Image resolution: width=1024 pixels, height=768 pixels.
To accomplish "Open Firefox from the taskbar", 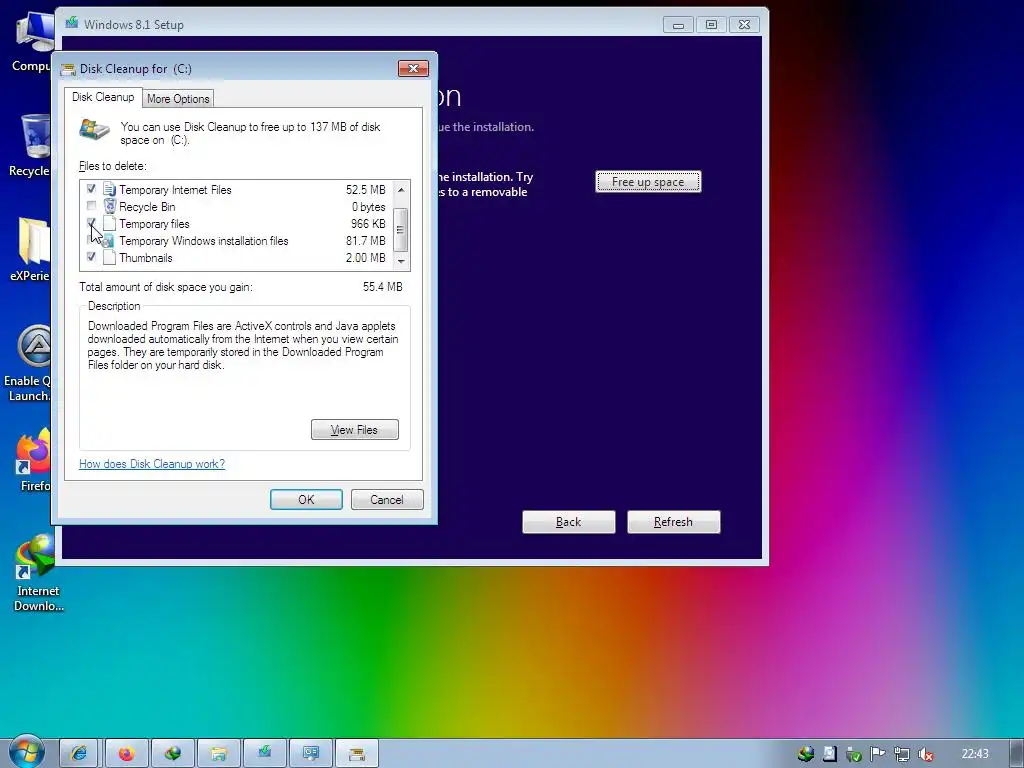I will pos(126,754).
